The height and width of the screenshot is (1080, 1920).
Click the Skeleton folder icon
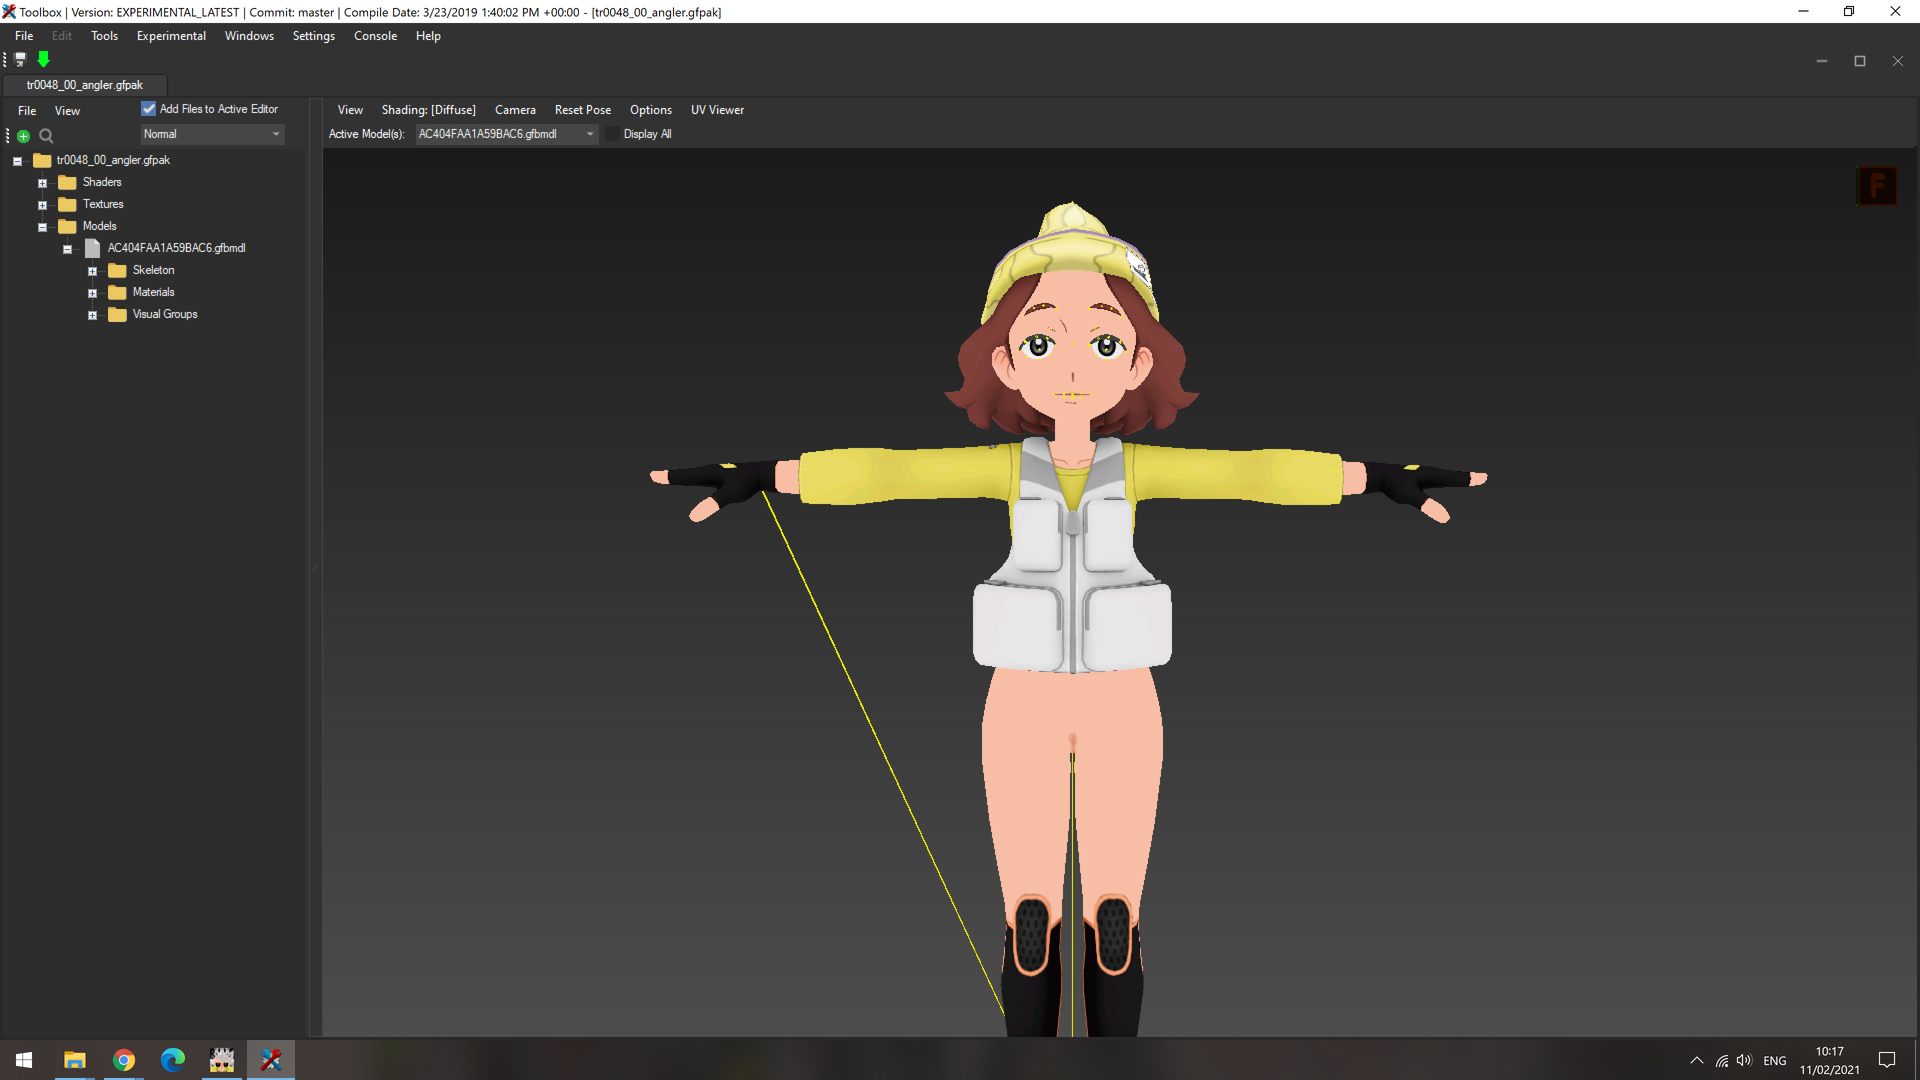pos(117,270)
